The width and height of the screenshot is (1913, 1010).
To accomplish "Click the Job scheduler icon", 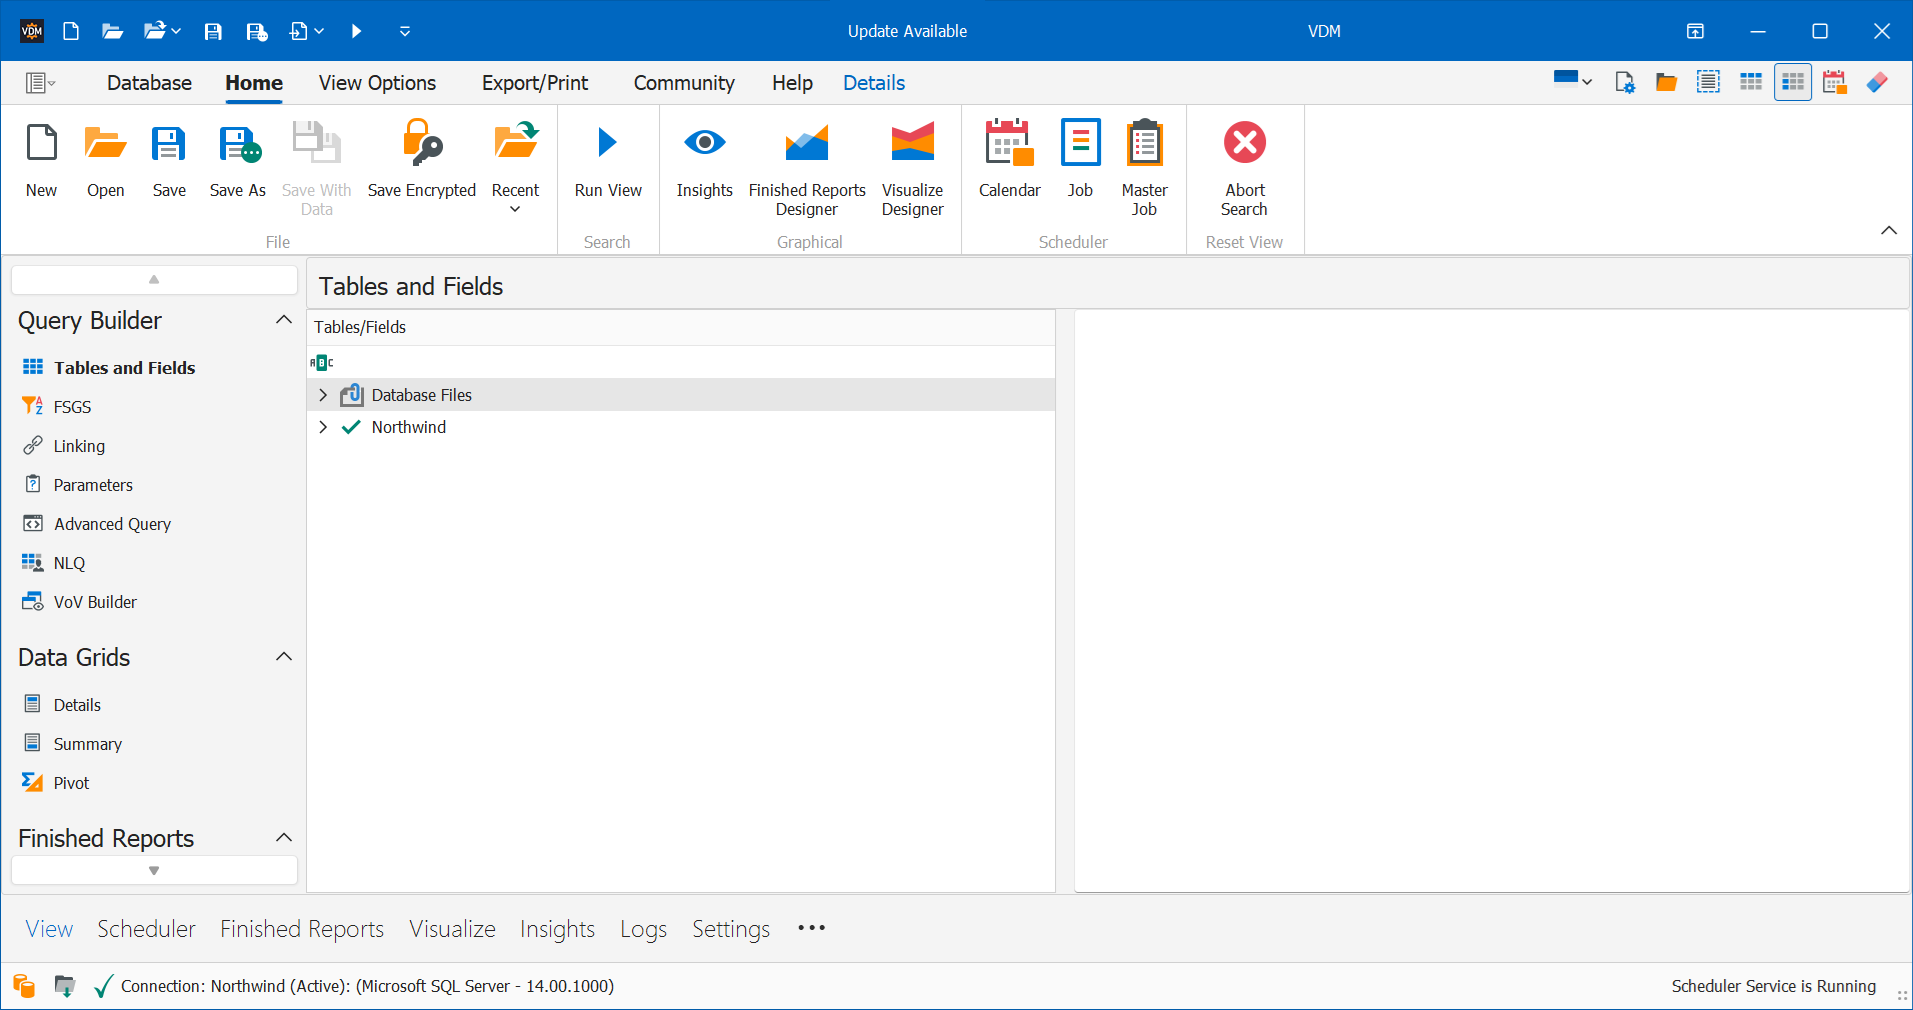I will (1080, 142).
